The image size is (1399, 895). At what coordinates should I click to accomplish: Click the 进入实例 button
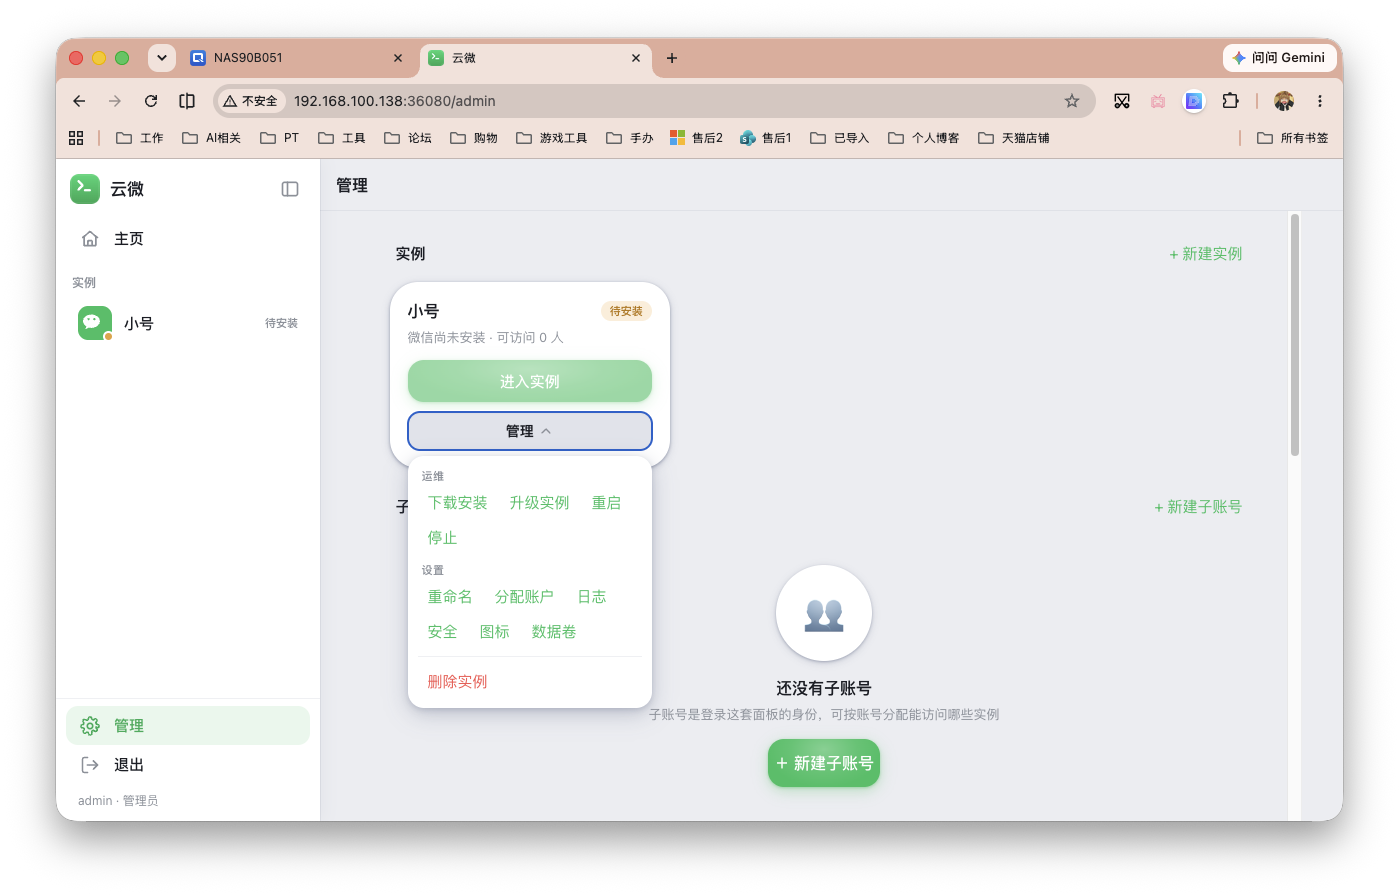[530, 381]
